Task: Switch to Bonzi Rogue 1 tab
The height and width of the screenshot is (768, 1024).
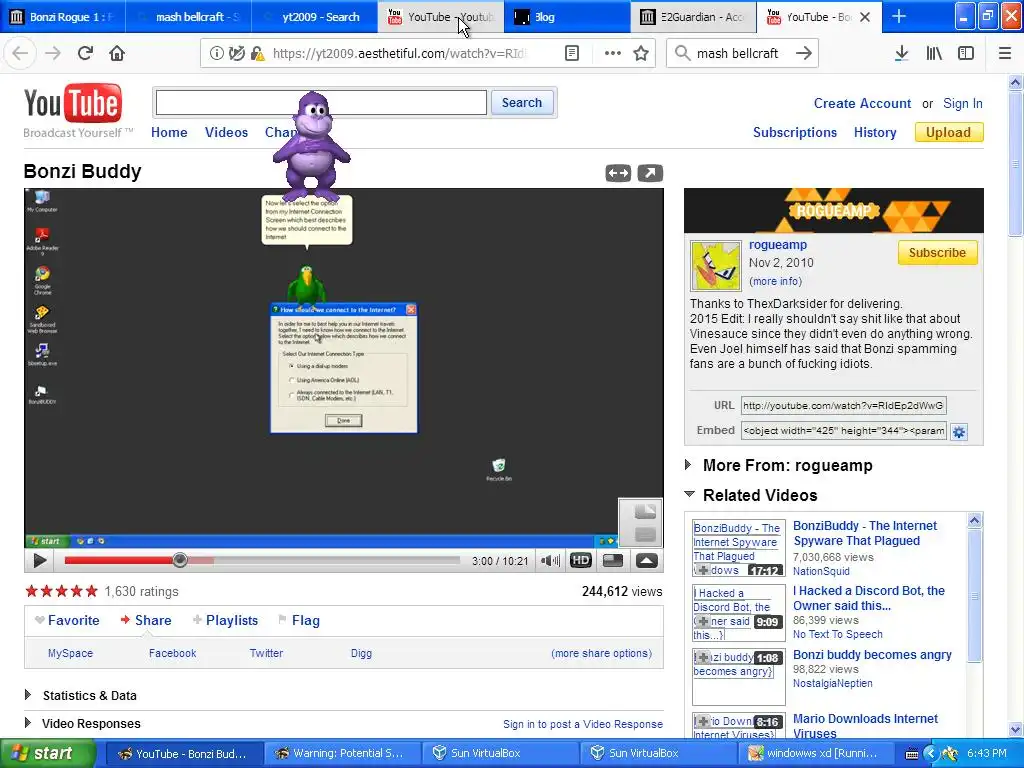Action: (x=63, y=16)
